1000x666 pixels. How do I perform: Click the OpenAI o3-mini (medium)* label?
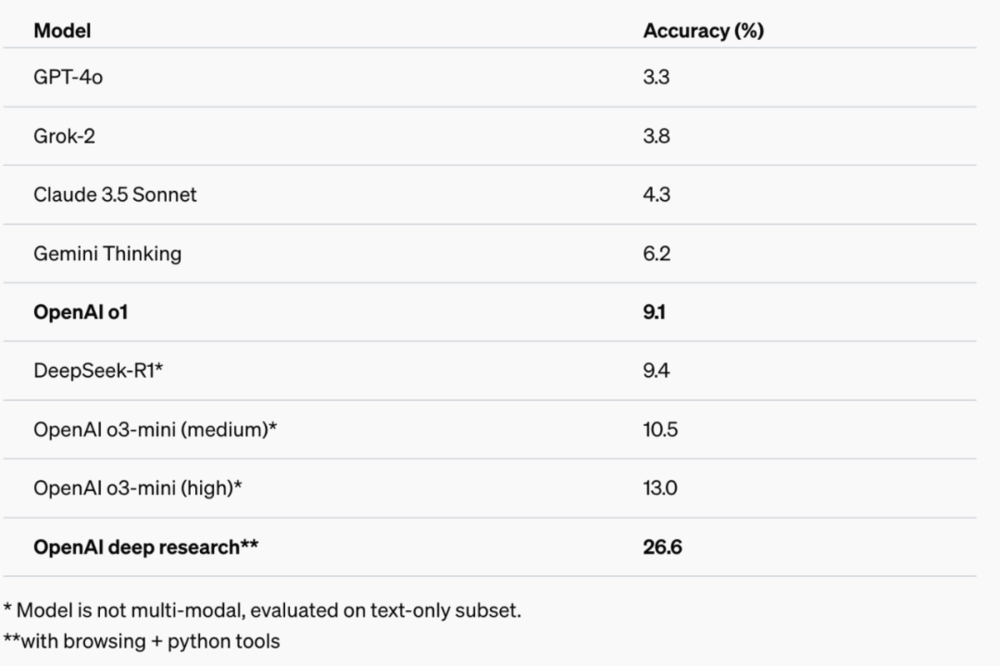pos(155,430)
